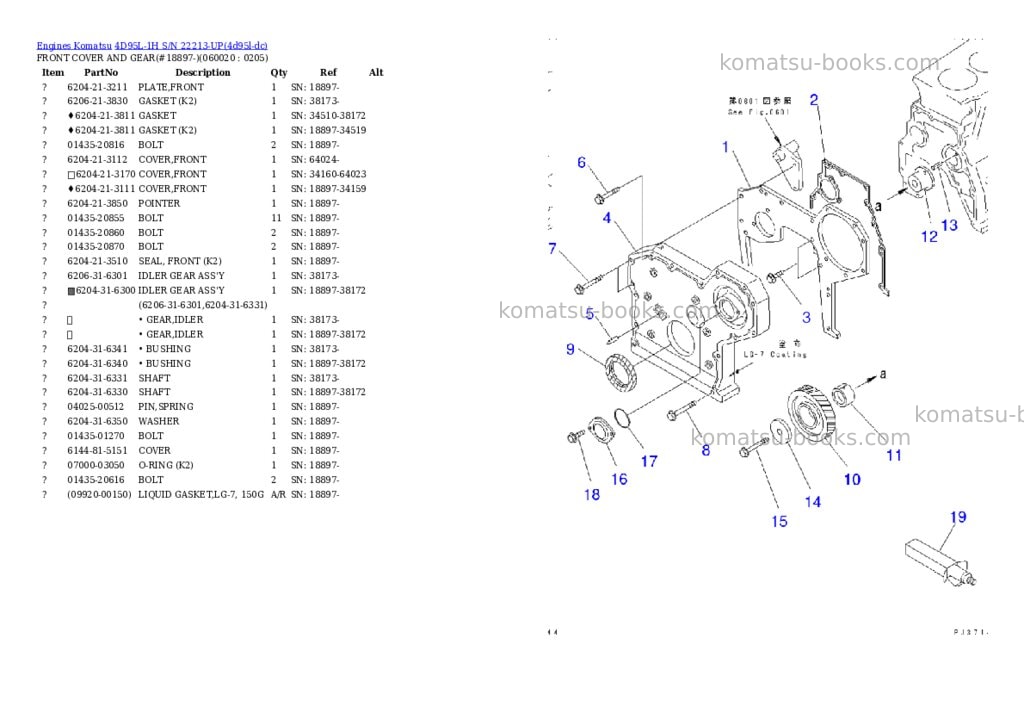Click diagram callout number 11
The image size is (1024, 725).
tap(893, 455)
